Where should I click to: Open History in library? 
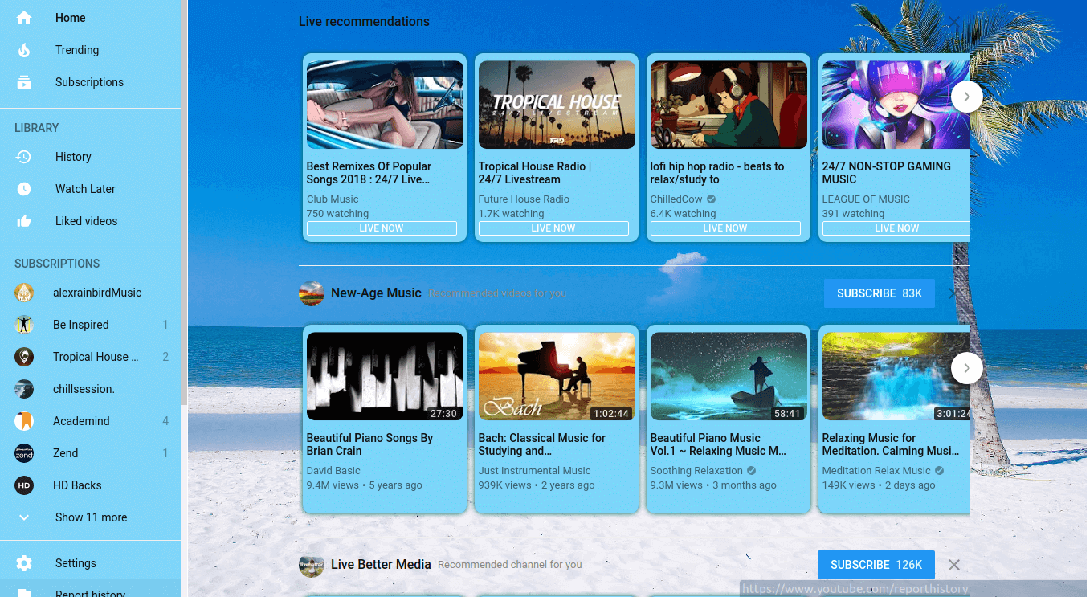(x=90, y=157)
